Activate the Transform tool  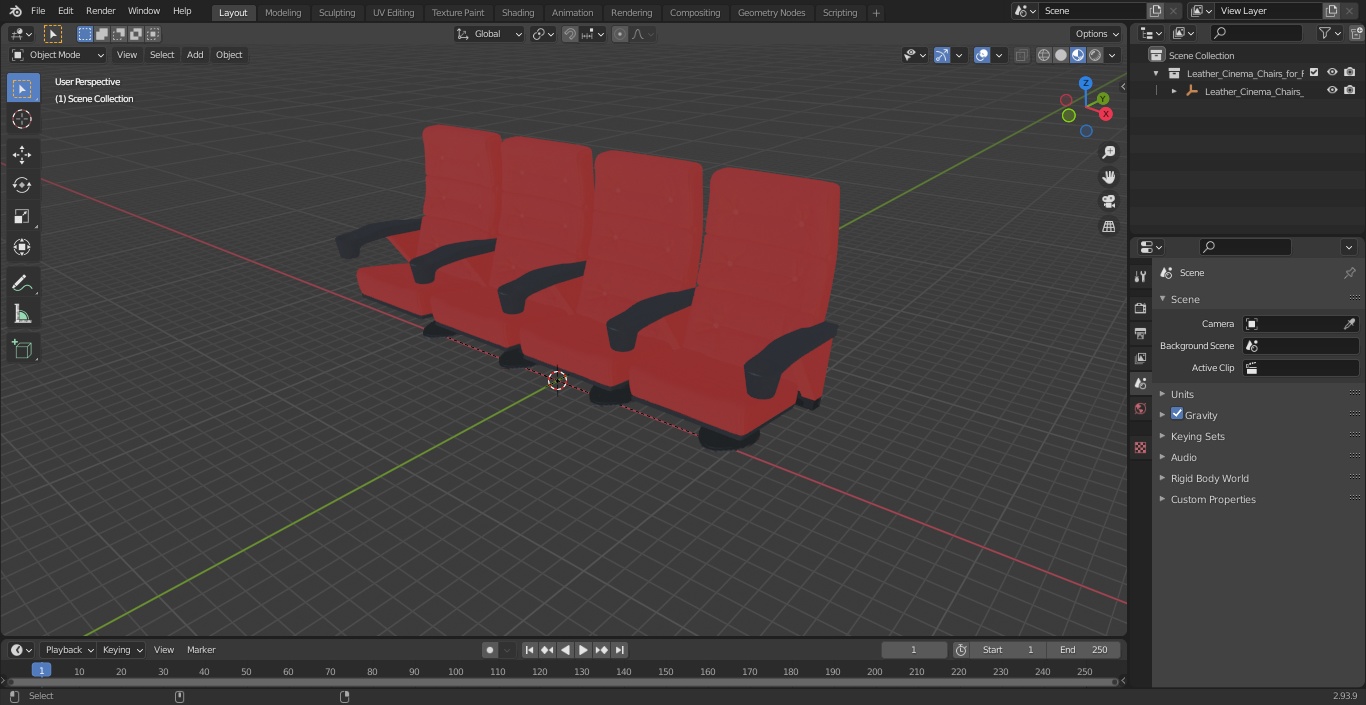(x=22, y=247)
